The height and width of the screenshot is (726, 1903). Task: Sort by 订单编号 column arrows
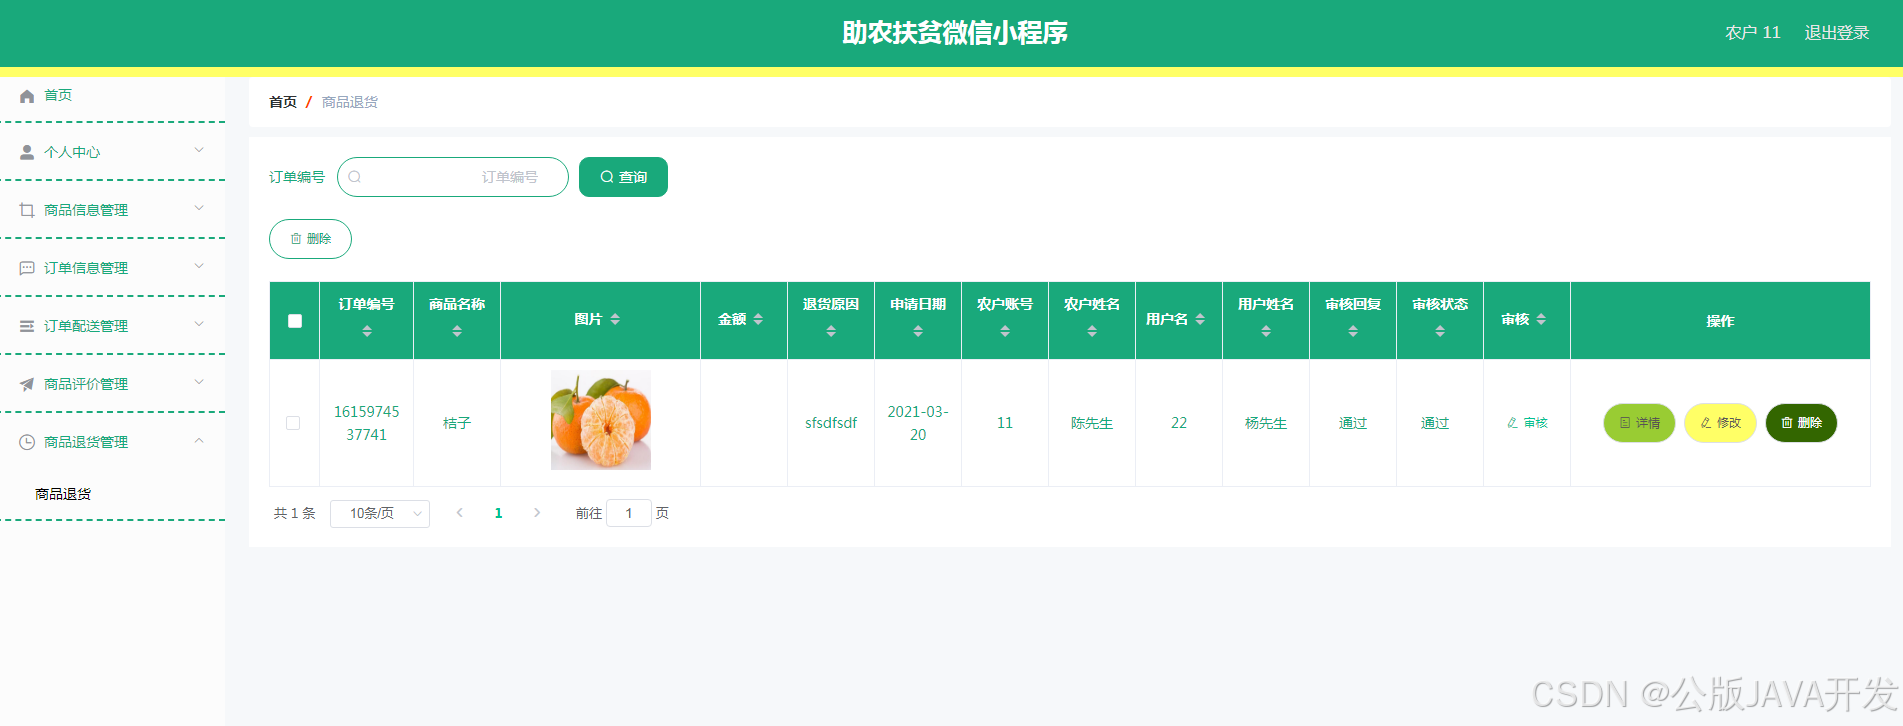coord(367,331)
